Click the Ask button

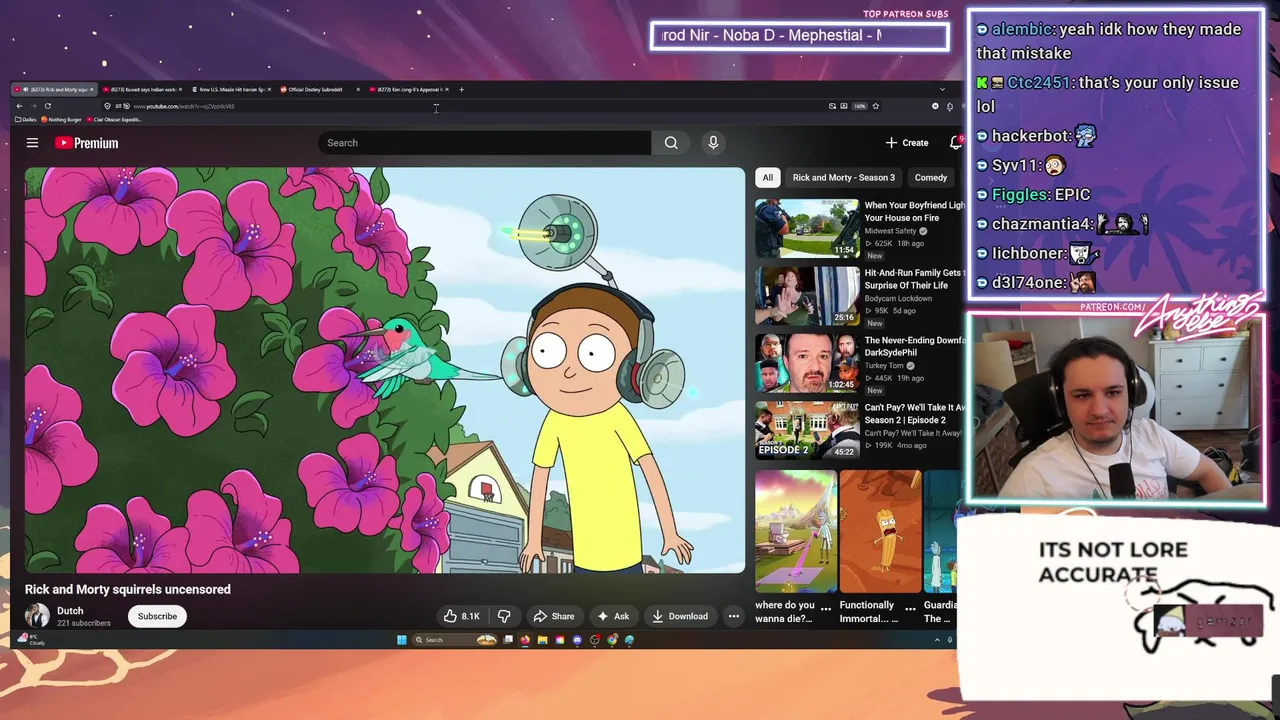tap(613, 616)
